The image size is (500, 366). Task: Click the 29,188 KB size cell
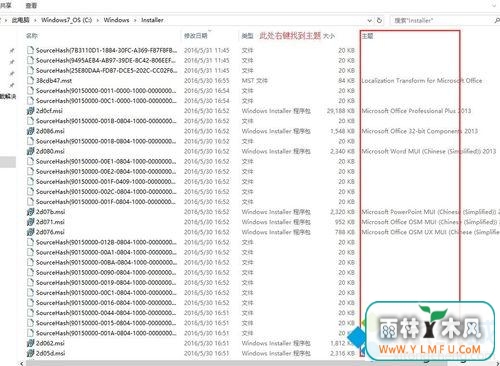click(x=341, y=111)
